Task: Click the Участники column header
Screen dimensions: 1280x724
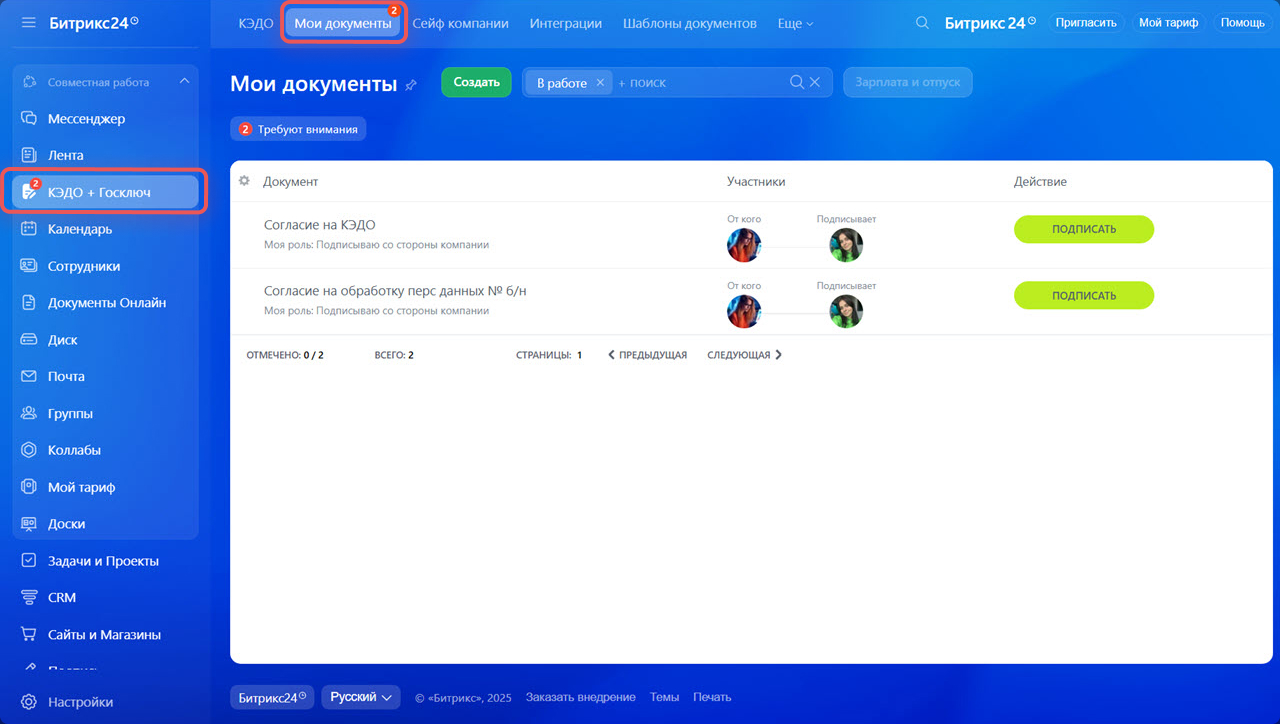Action: coord(756,182)
